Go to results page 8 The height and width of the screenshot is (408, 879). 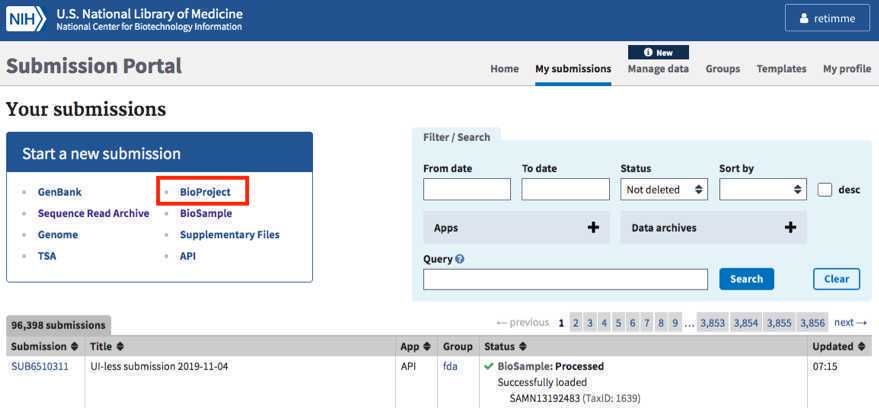pyautogui.click(x=661, y=323)
